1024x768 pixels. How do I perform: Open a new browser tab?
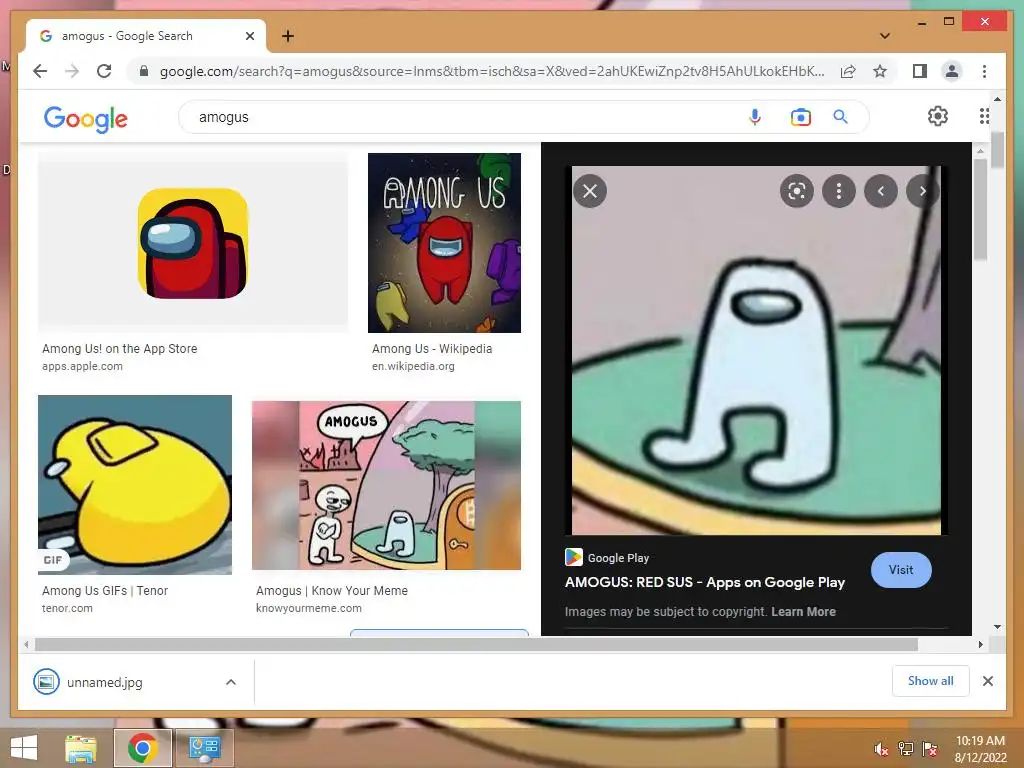tap(287, 36)
